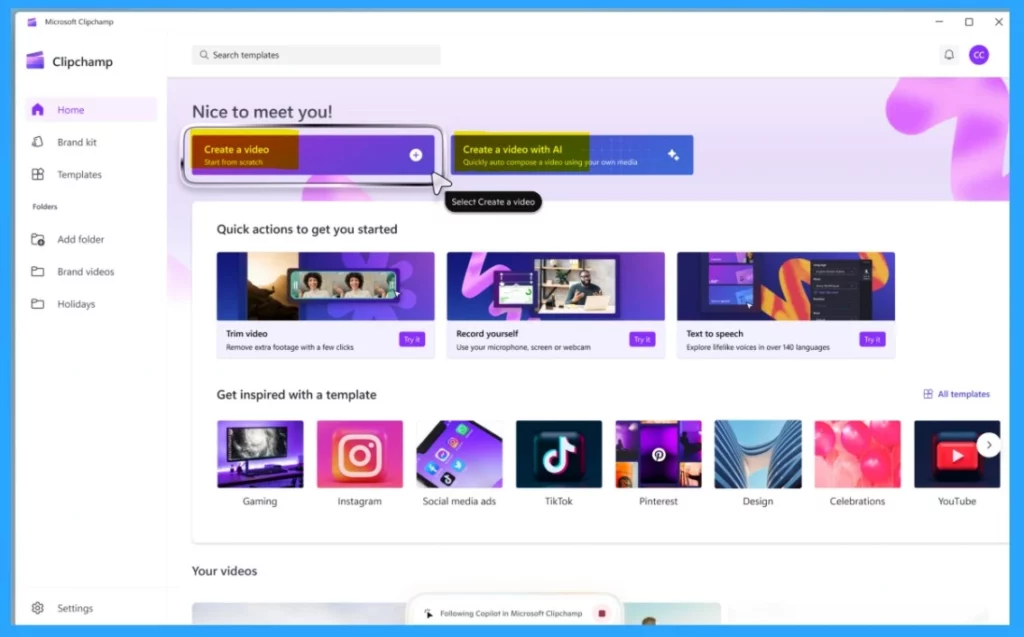Open the Record yourself preview image

click(x=556, y=286)
